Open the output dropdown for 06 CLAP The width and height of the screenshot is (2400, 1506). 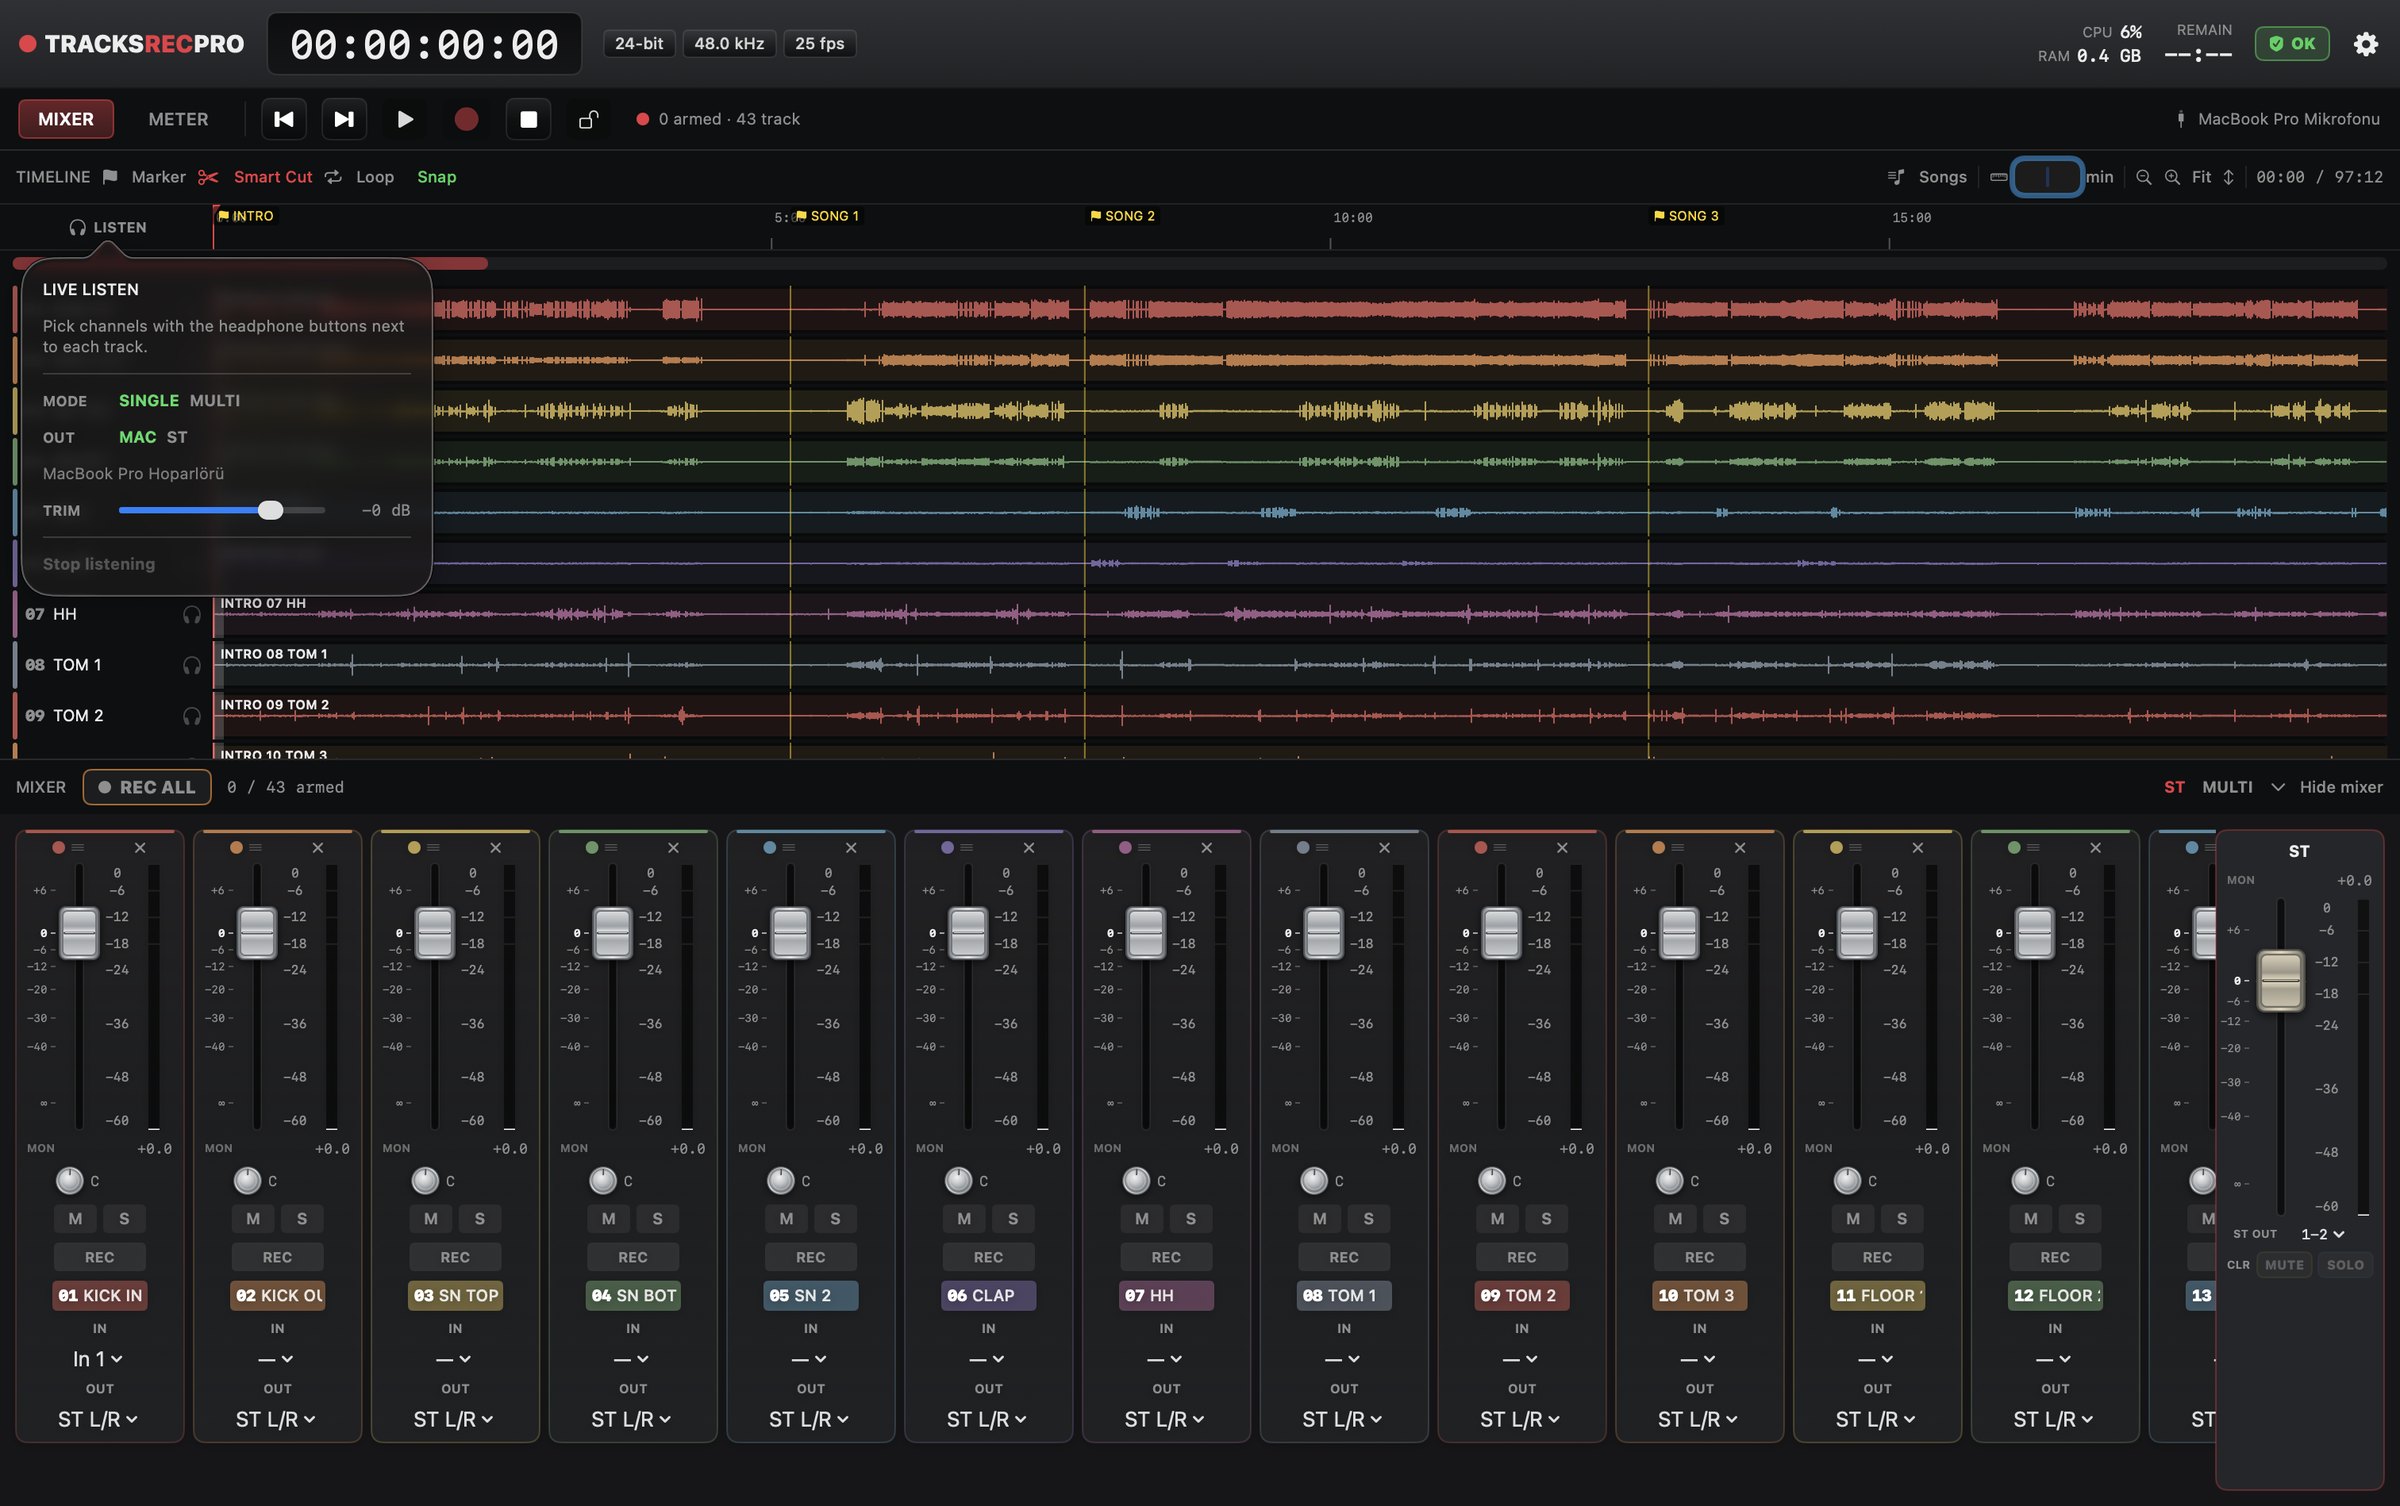pyautogui.click(x=987, y=1420)
